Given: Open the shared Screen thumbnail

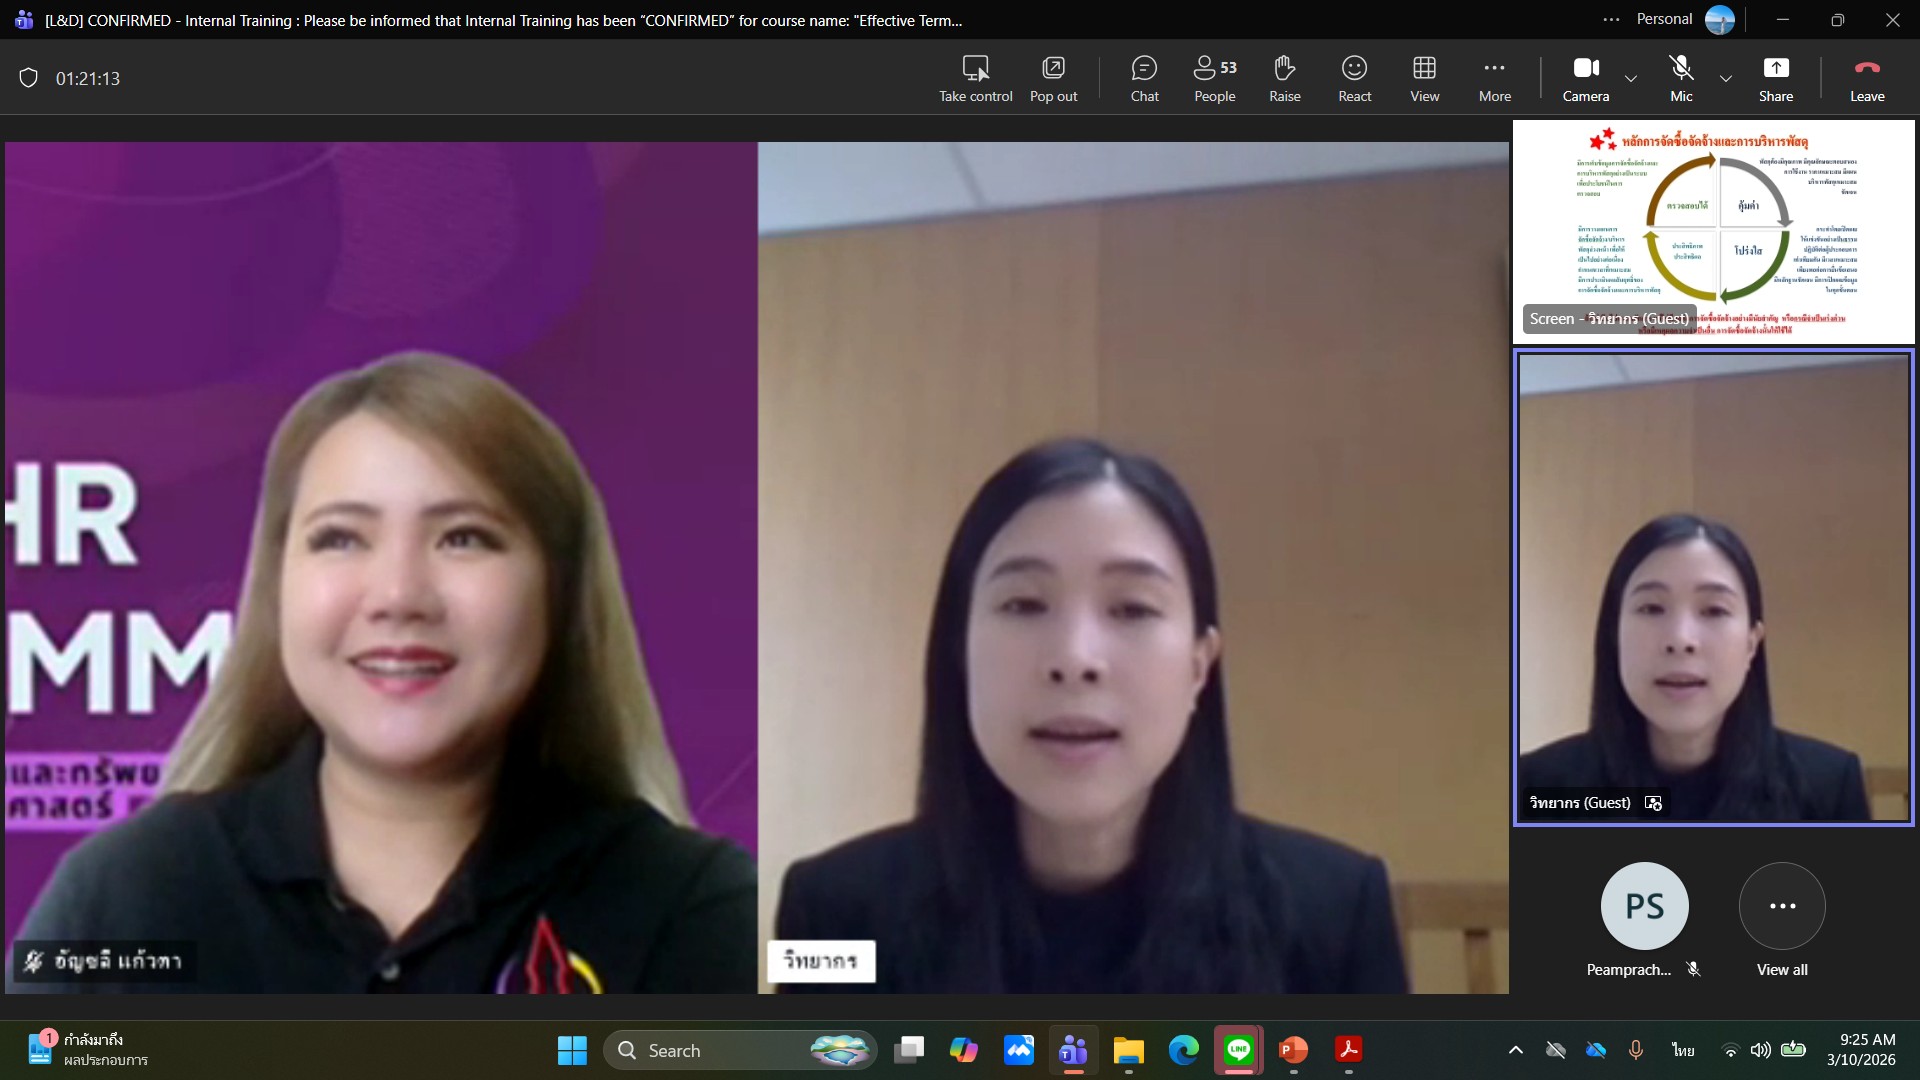Looking at the screenshot, I should click(1714, 232).
